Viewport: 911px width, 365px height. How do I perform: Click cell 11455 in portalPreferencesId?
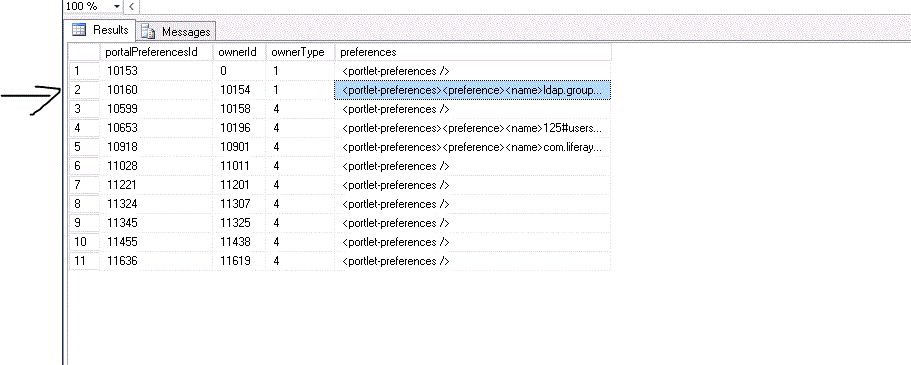[x=156, y=242]
